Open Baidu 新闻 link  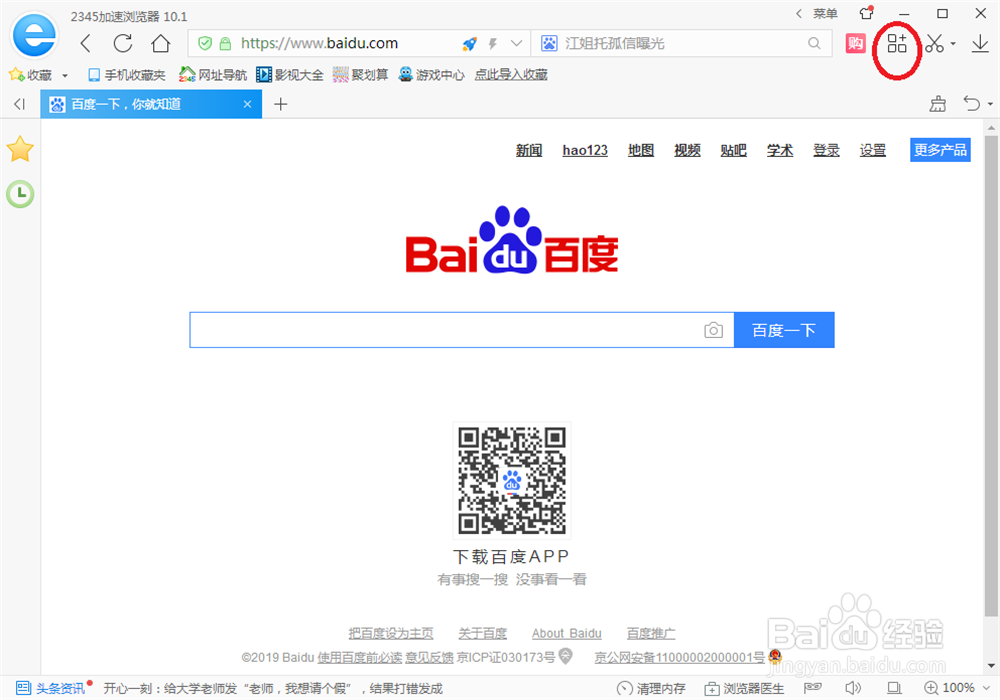tap(529, 150)
